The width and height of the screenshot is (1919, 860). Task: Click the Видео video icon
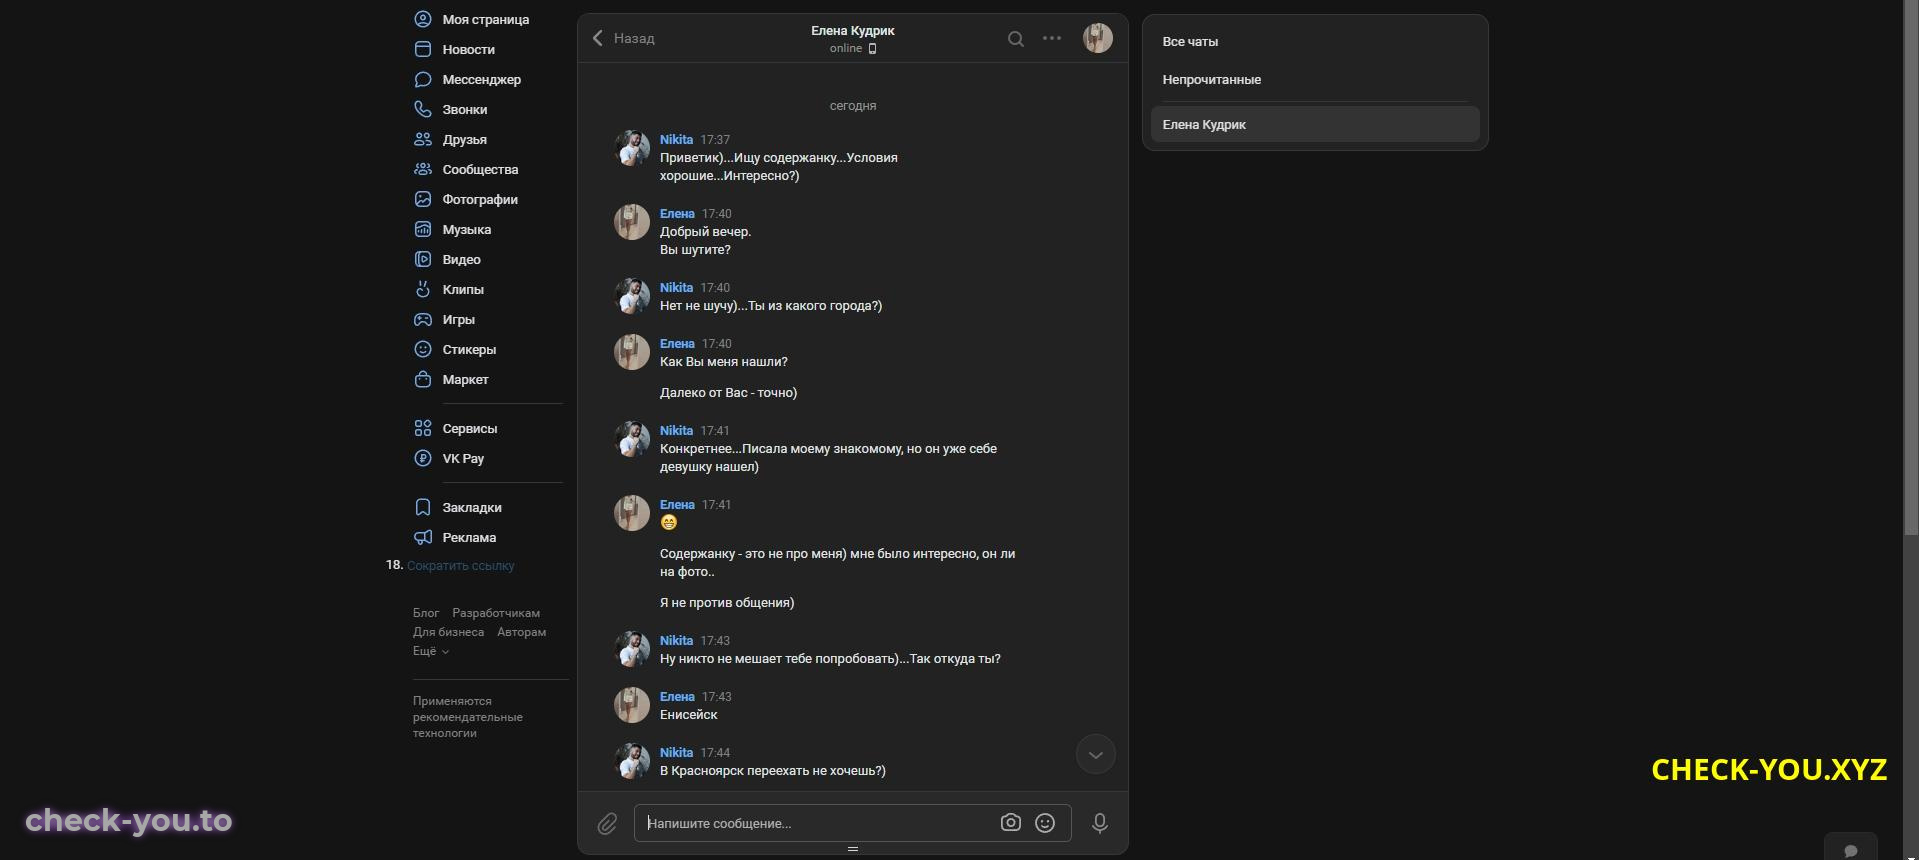(x=423, y=259)
